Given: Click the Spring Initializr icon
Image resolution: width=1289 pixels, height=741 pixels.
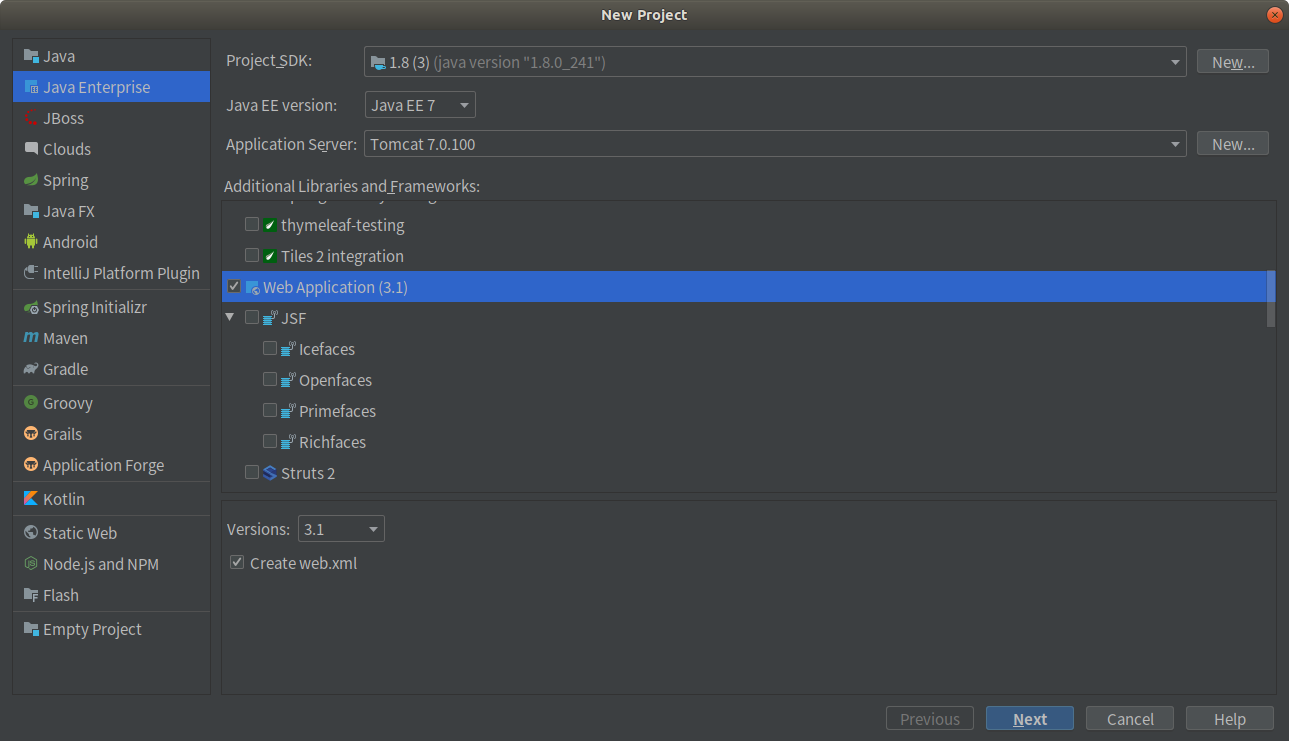Looking at the screenshot, I should coord(30,307).
